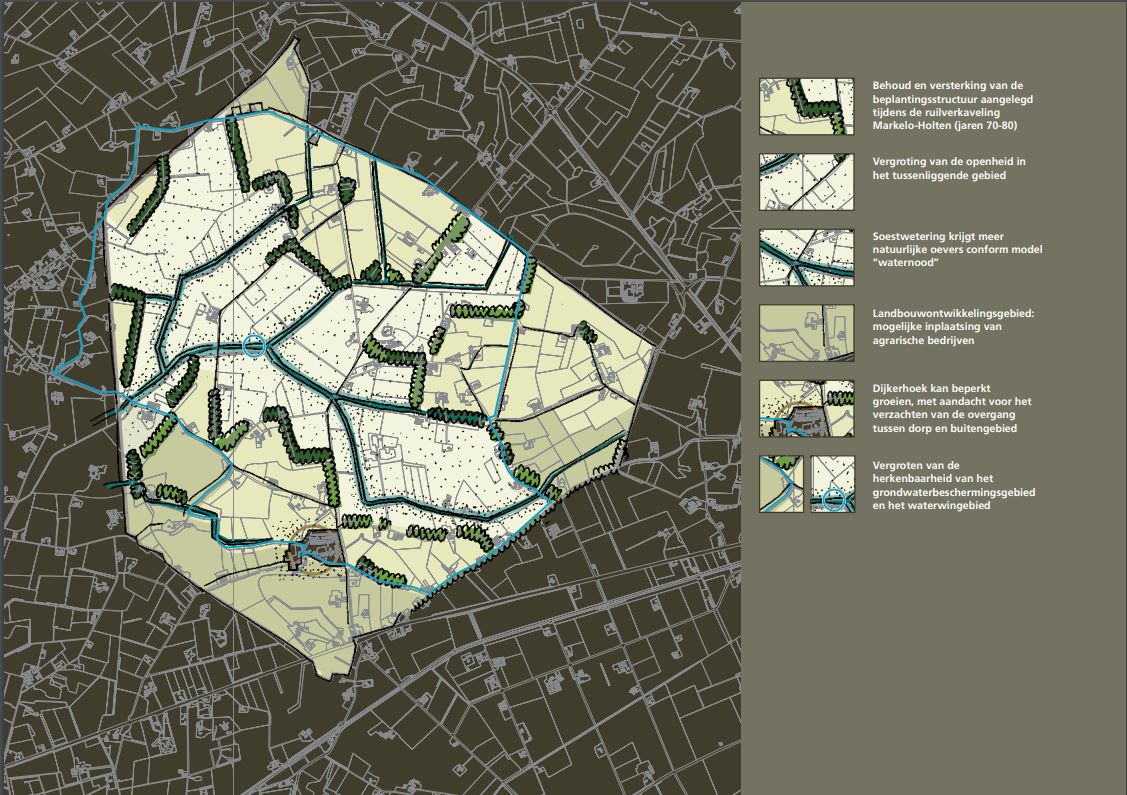The image size is (1127, 795).
Task: Click the legend thumbnail containing the blue circle
Action: point(832,484)
